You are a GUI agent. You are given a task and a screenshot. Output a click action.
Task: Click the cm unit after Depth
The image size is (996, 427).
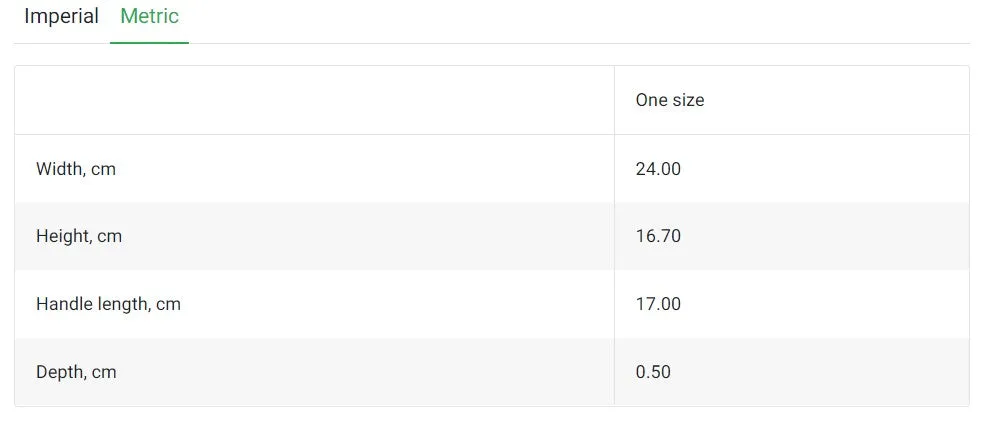[x=104, y=373]
